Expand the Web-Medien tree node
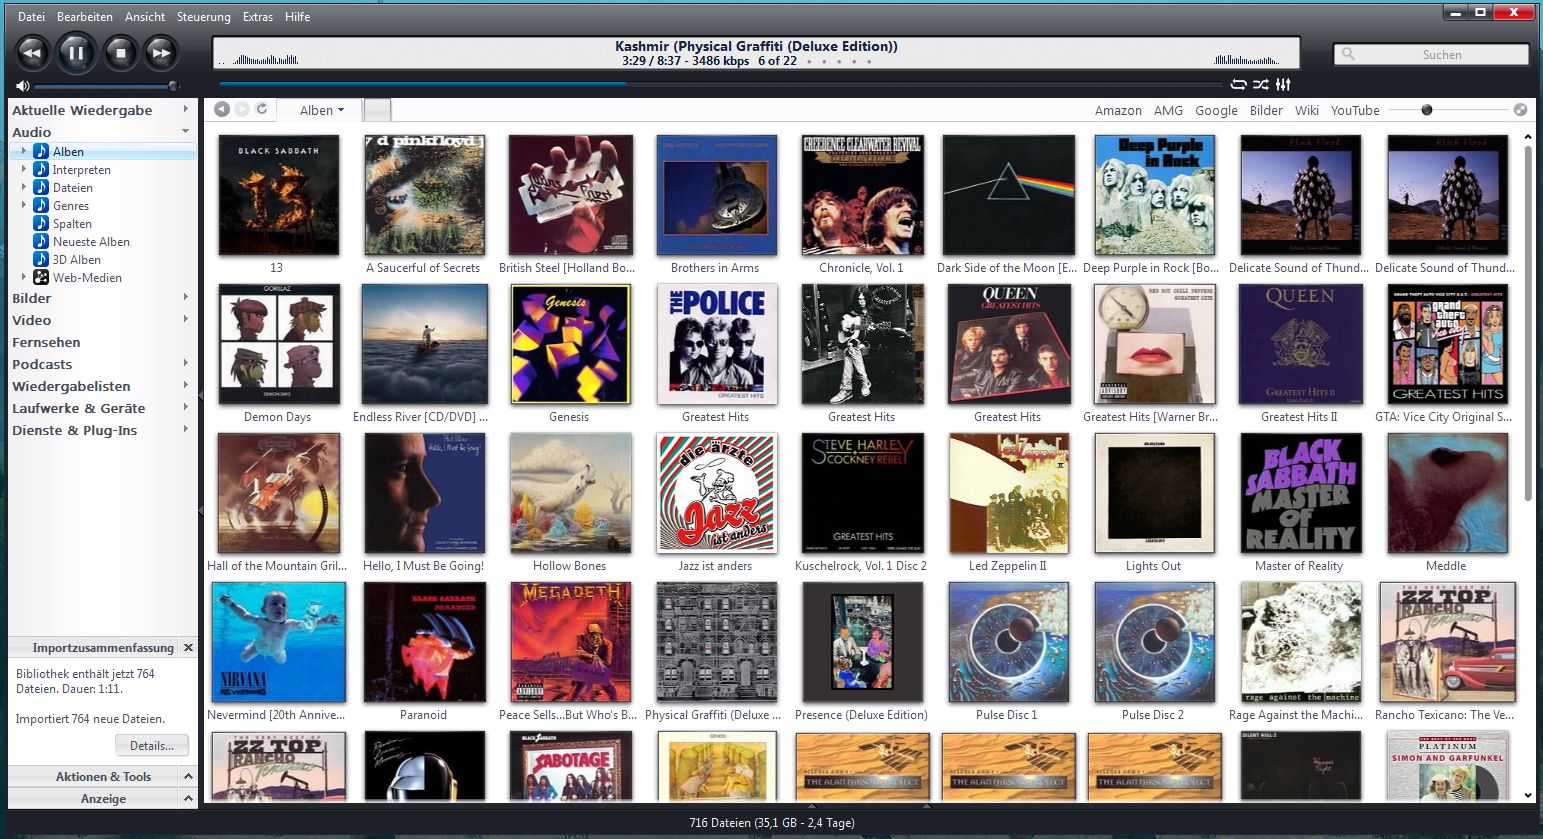This screenshot has height=839, width=1543. pyautogui.click(x=24, y=277)
